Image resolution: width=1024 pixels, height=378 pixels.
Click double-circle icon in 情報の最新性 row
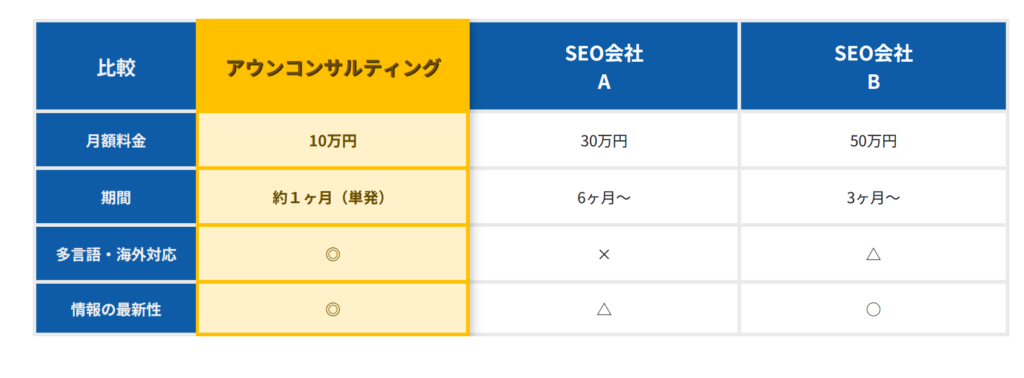pyautogui.click(x=332, y=309)
